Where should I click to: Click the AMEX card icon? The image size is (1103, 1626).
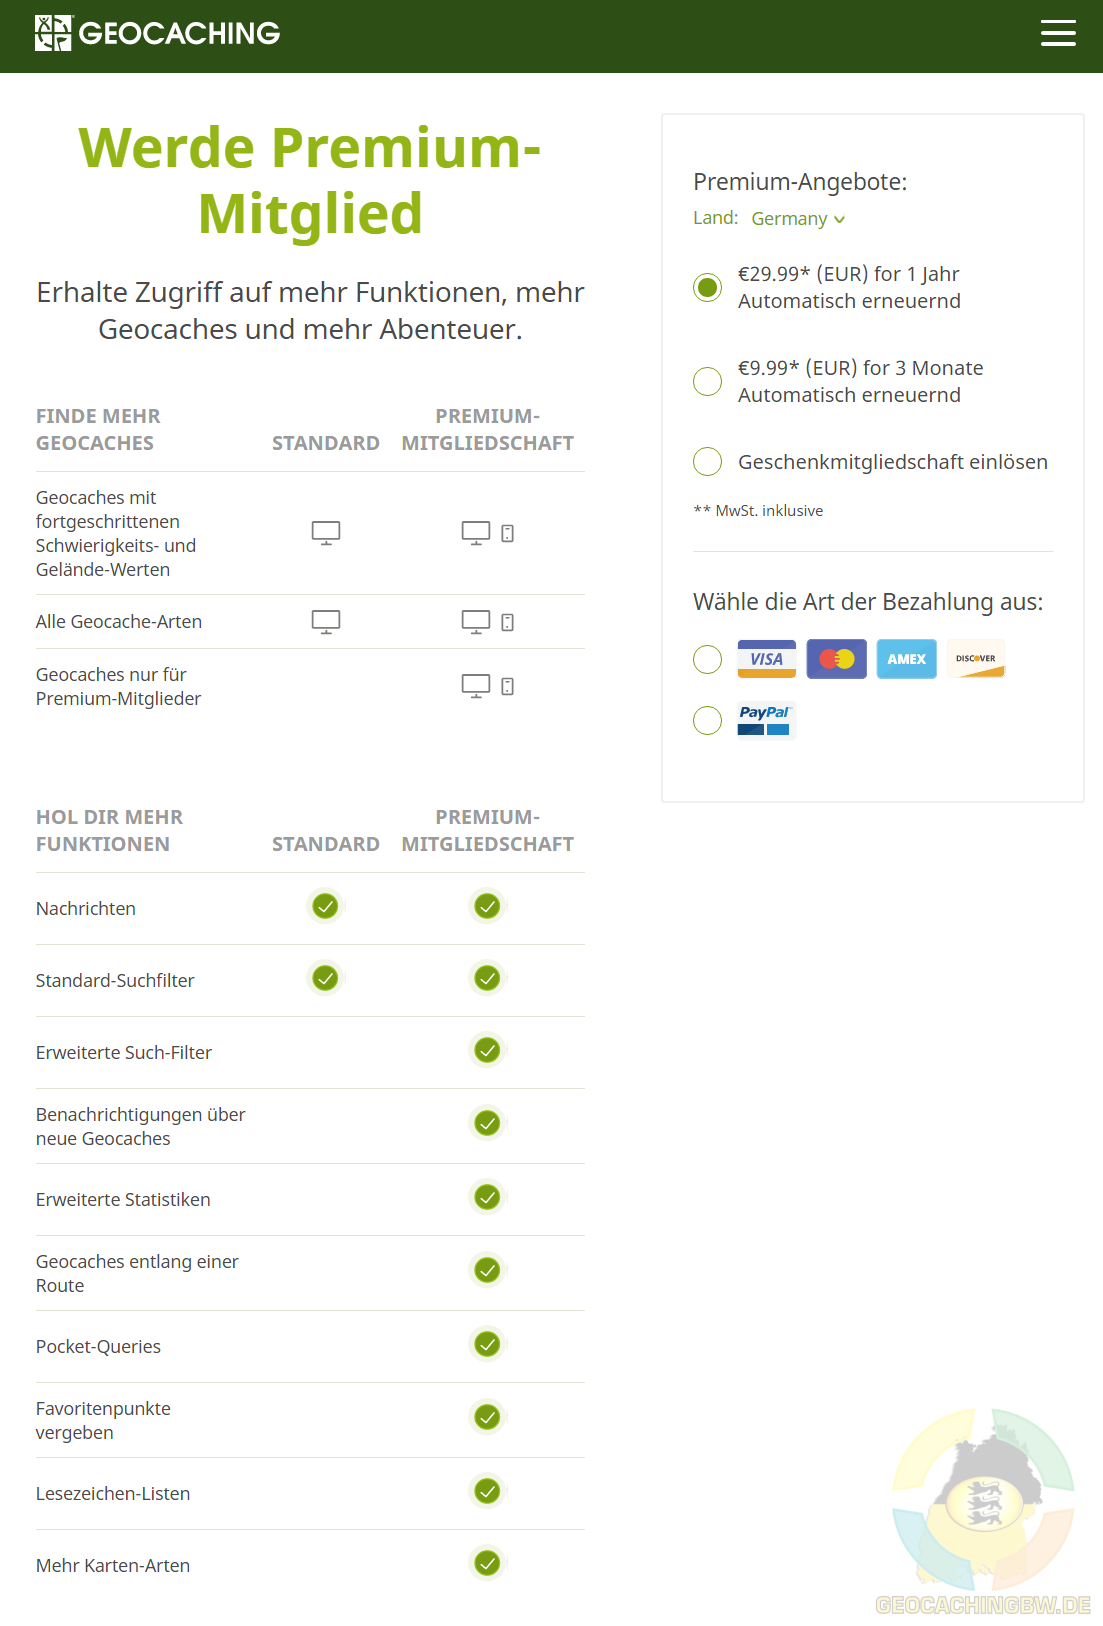907,659
